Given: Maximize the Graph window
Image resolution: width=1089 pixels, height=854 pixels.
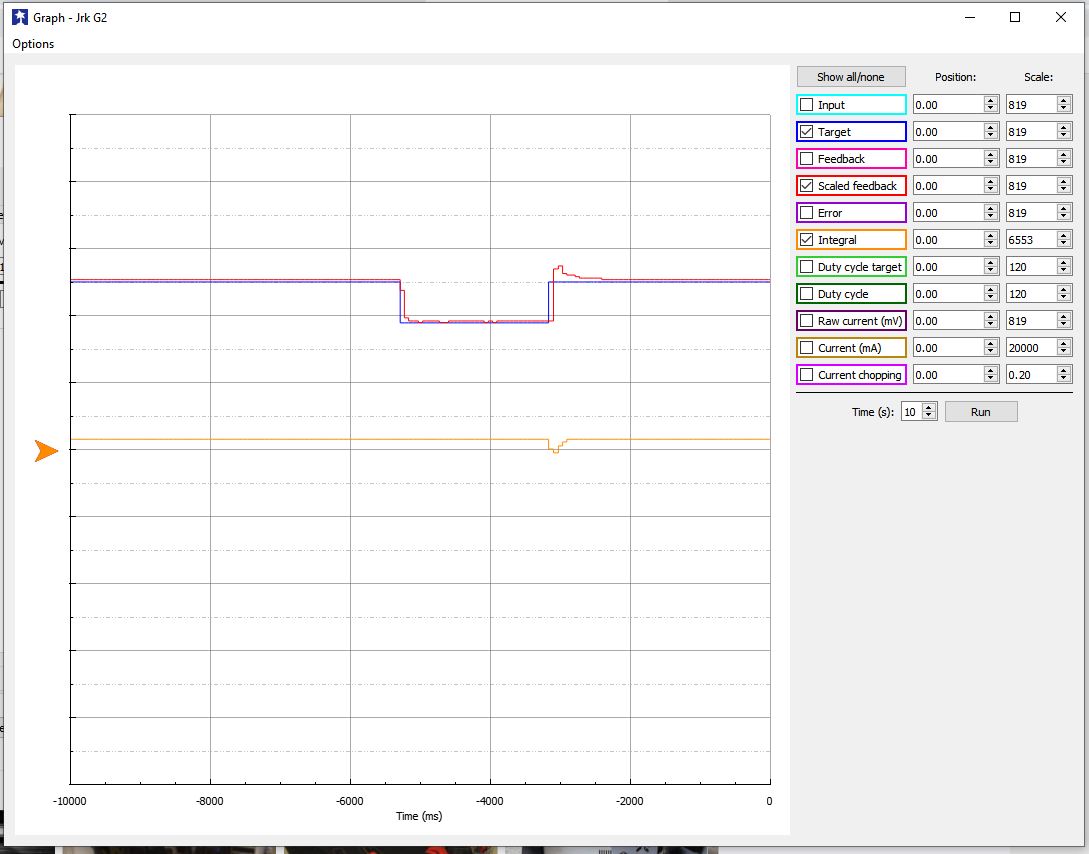Looking at the screenshot, I should coord(1015,17).
